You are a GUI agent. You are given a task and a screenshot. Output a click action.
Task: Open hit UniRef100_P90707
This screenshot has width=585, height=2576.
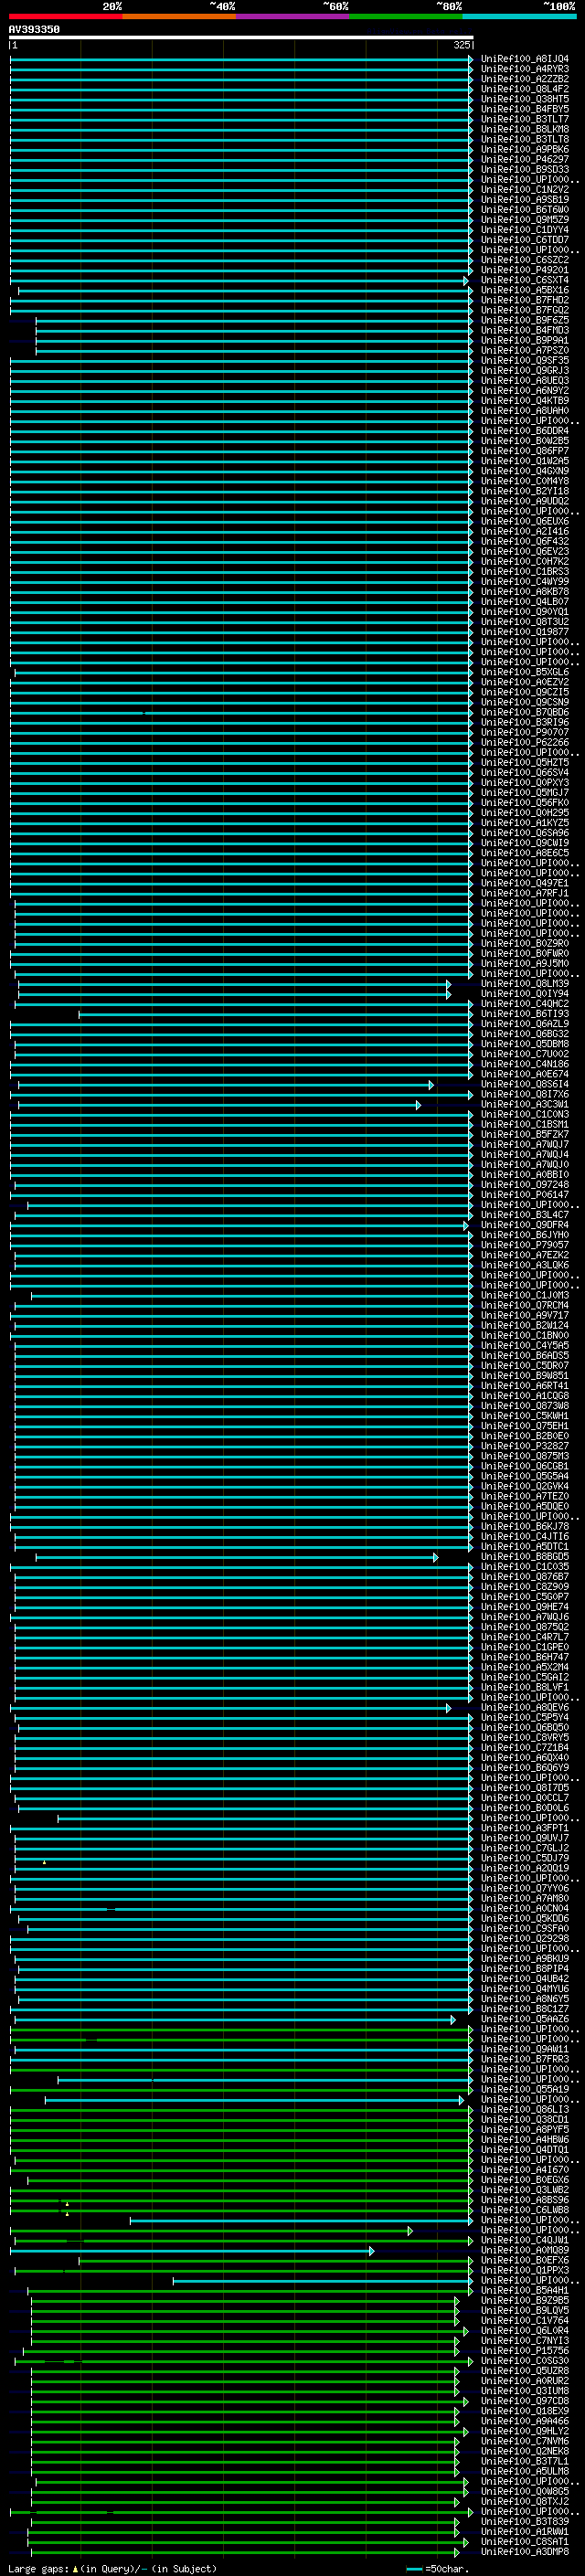pyautogui.click(x=524, y=733)
